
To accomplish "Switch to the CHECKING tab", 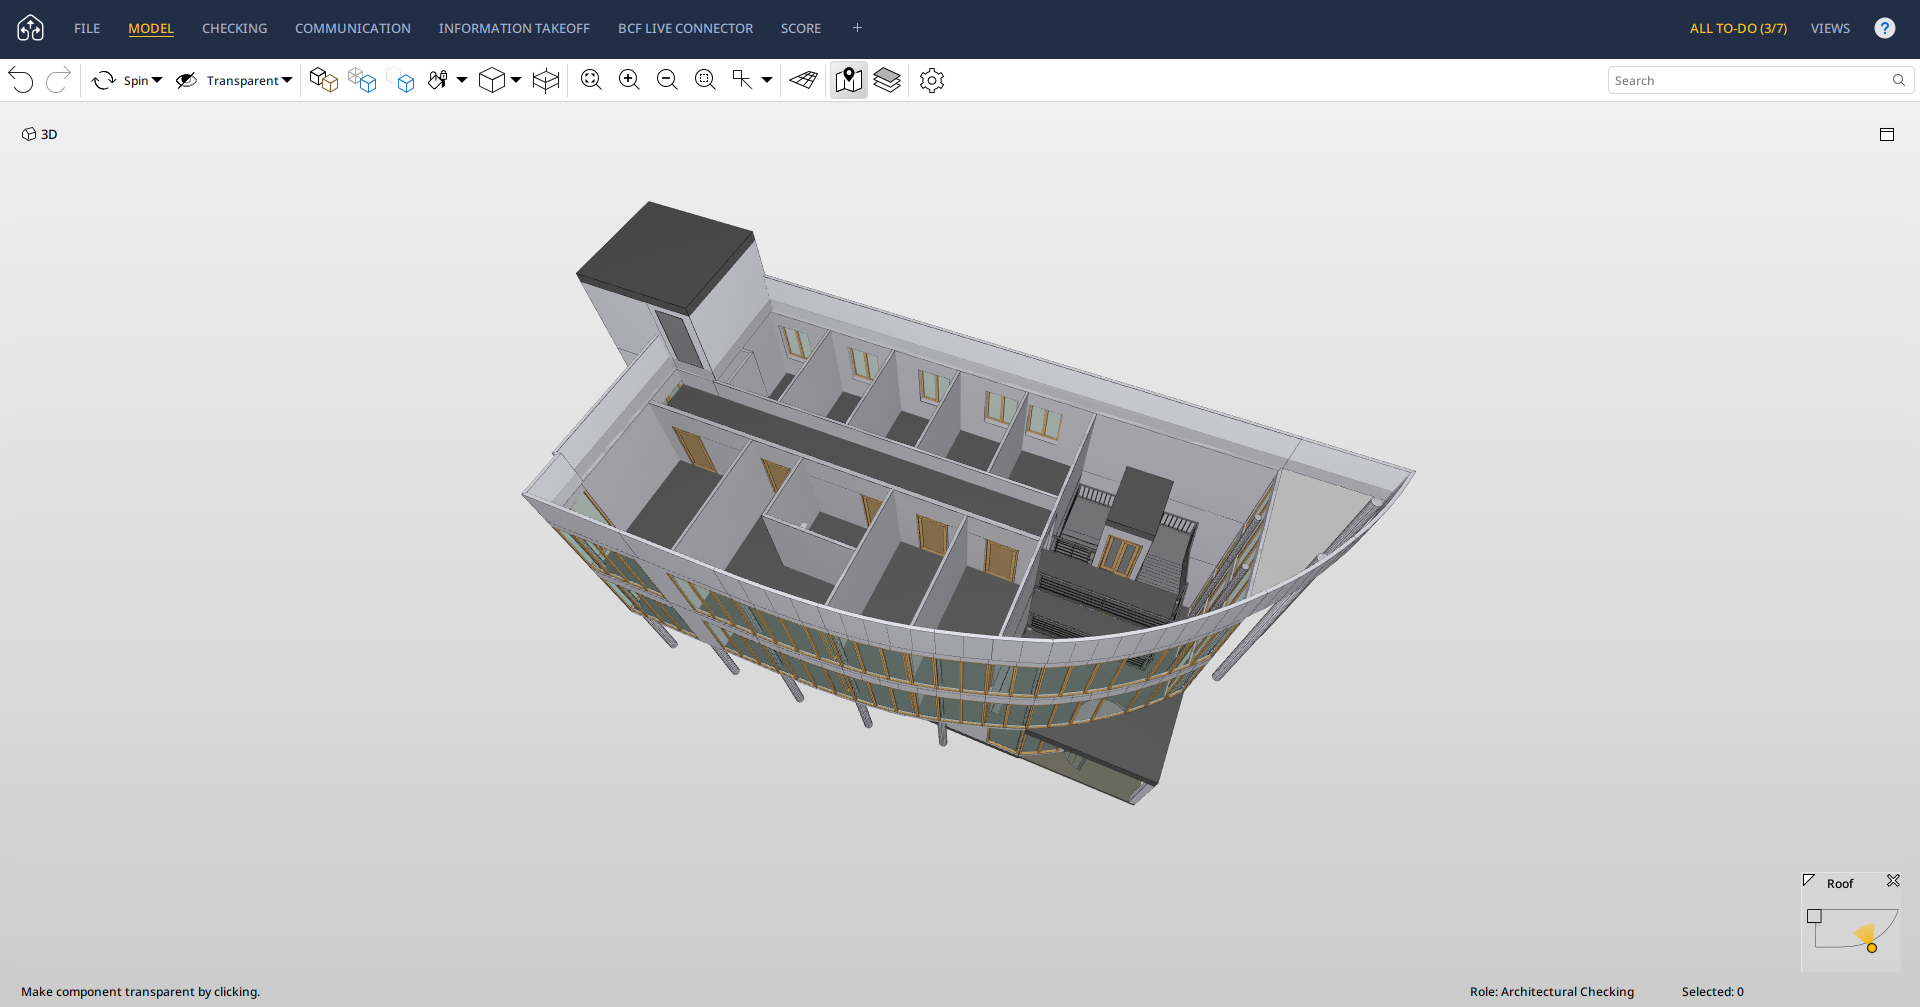I will pyautogui.click(x=235, y=28).
